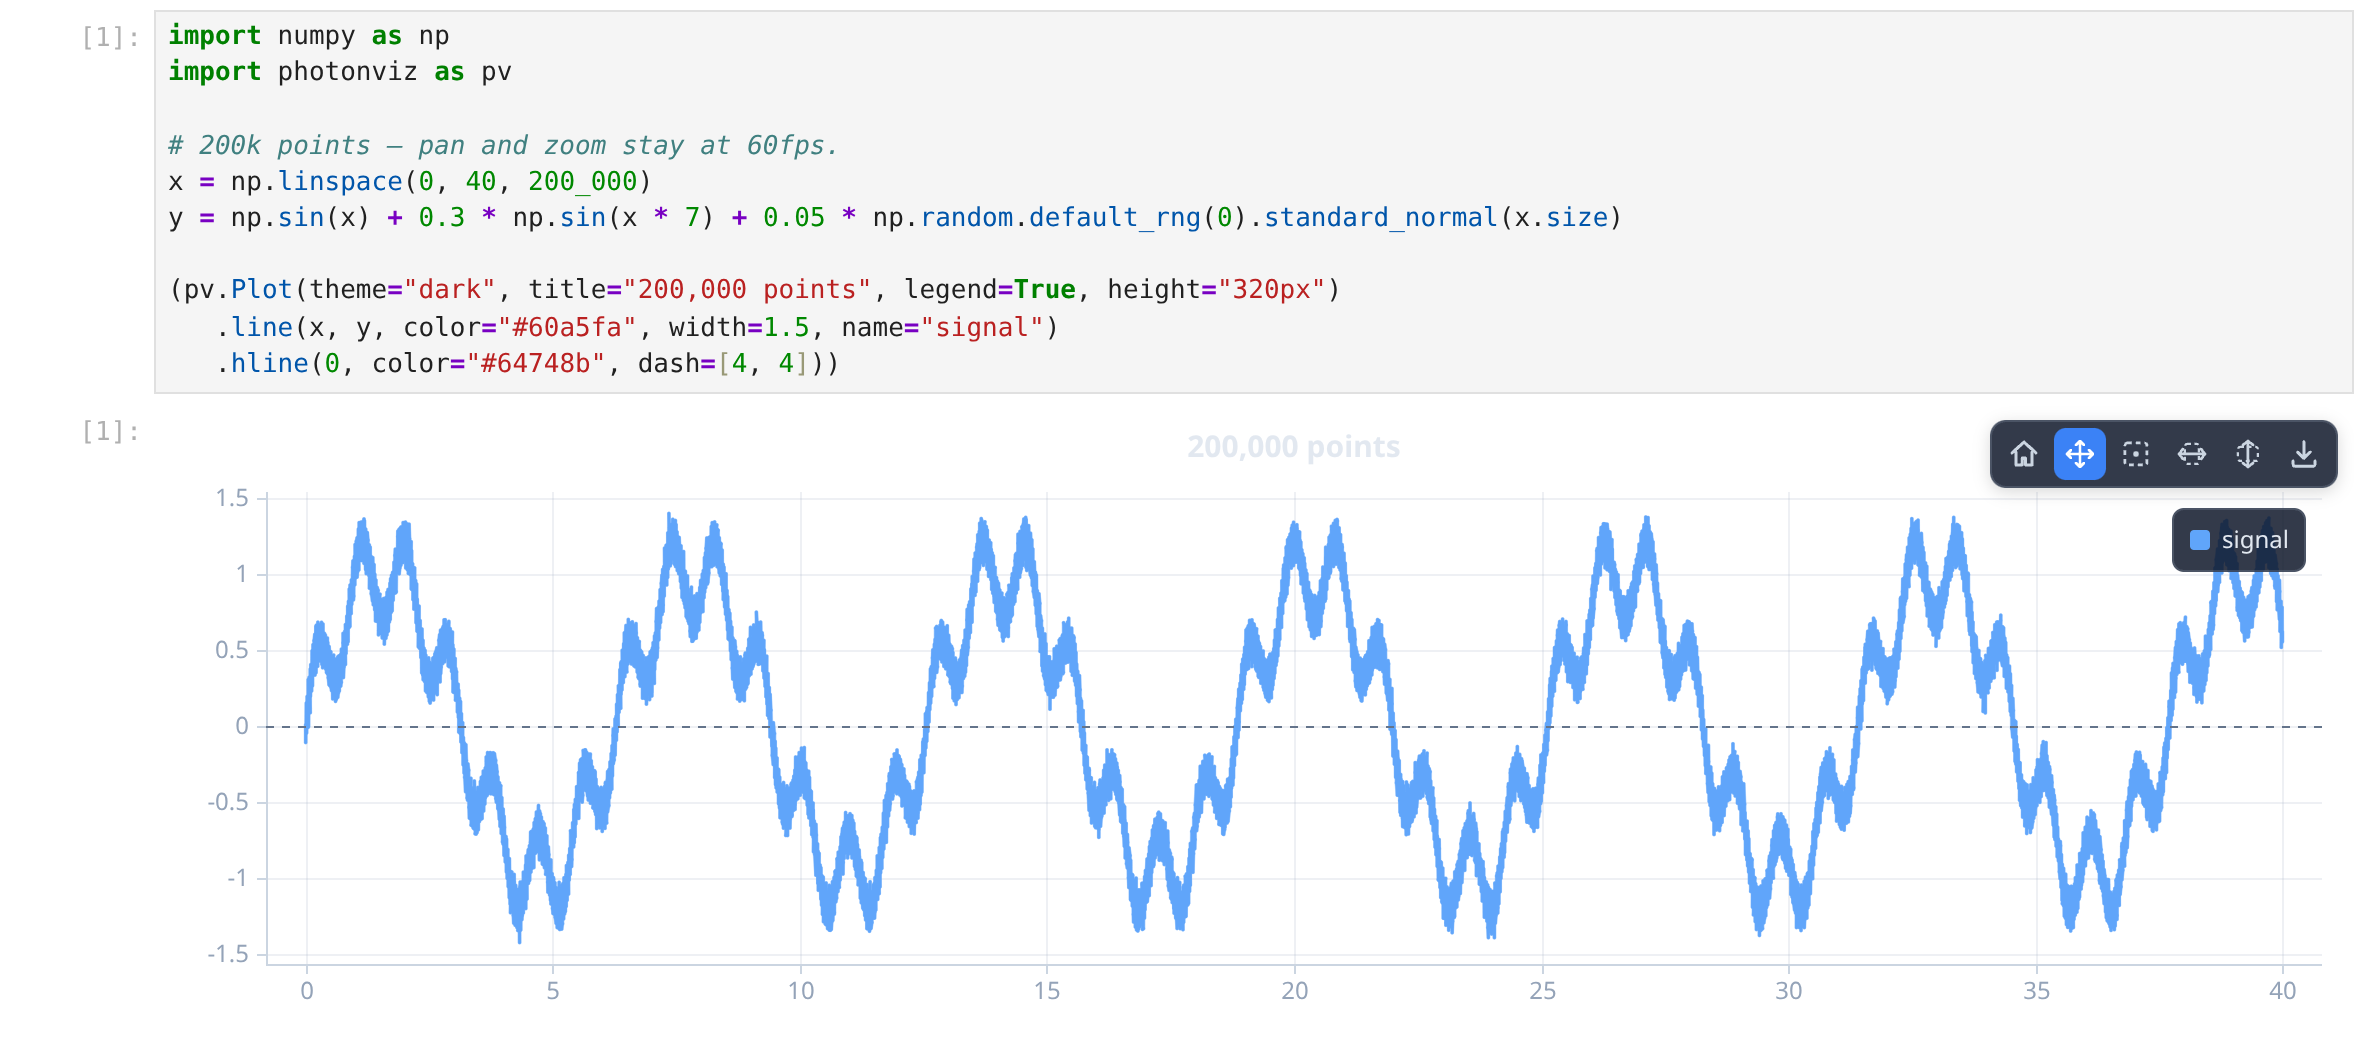This screenshot has height=1054, width=2364.
Task: Click the y-axis label -1.5
Action: [x=228, y=954]
